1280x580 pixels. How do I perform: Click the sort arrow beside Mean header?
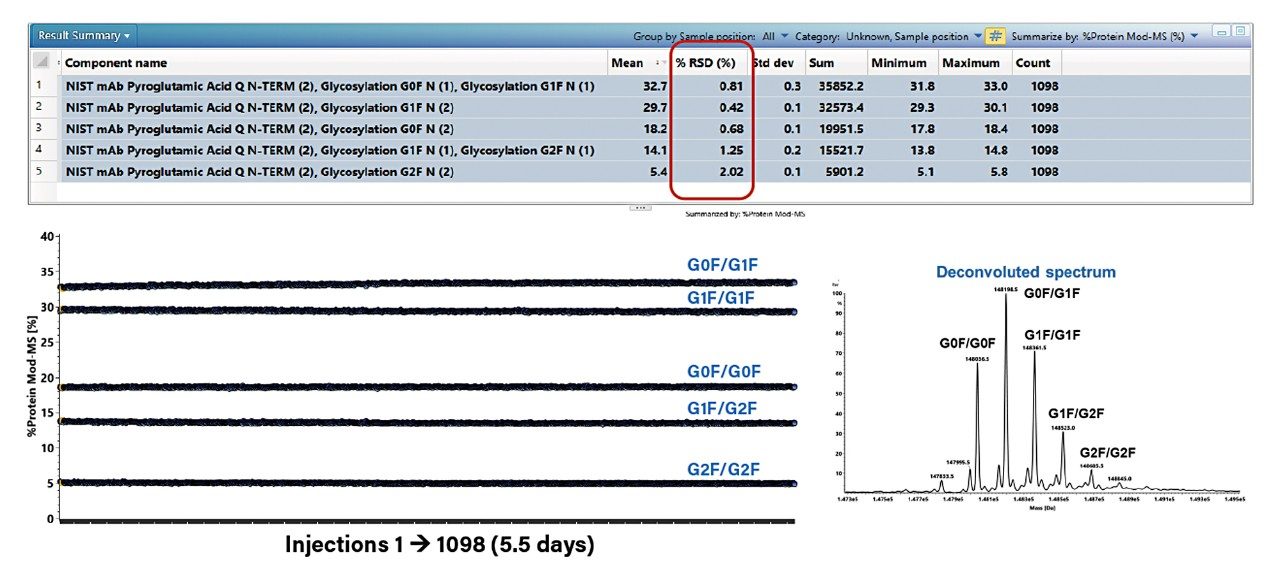click(661, 62)
